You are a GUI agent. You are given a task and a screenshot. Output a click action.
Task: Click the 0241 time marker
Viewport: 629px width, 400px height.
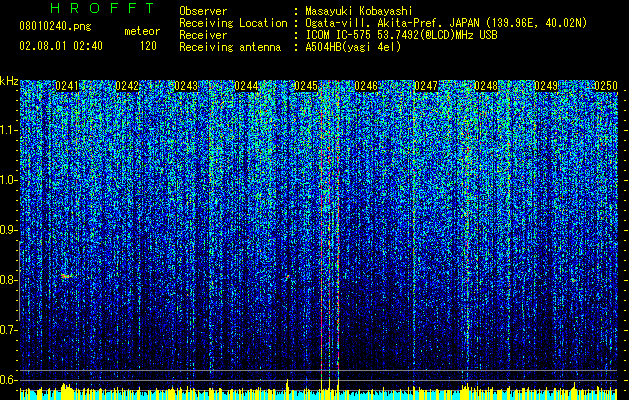coord(67,86)
